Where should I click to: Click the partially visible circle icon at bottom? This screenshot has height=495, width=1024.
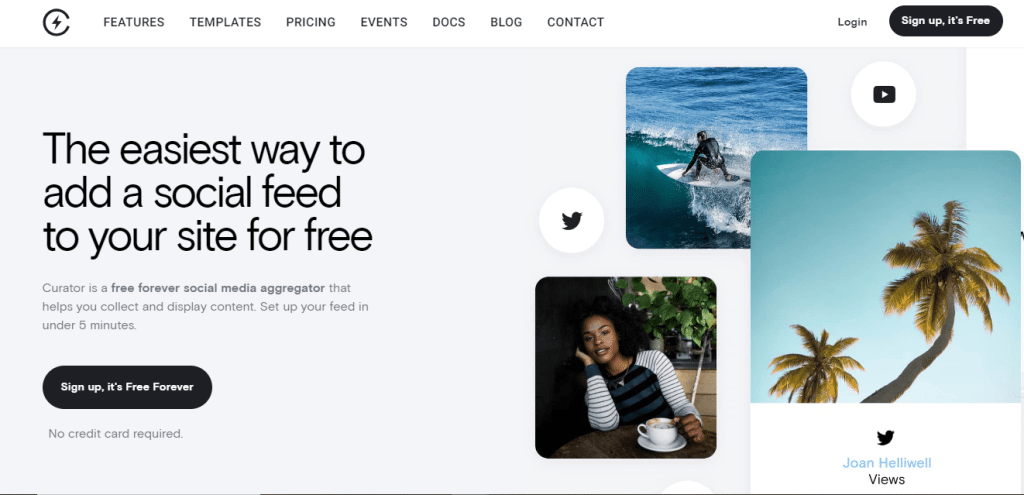686,488
